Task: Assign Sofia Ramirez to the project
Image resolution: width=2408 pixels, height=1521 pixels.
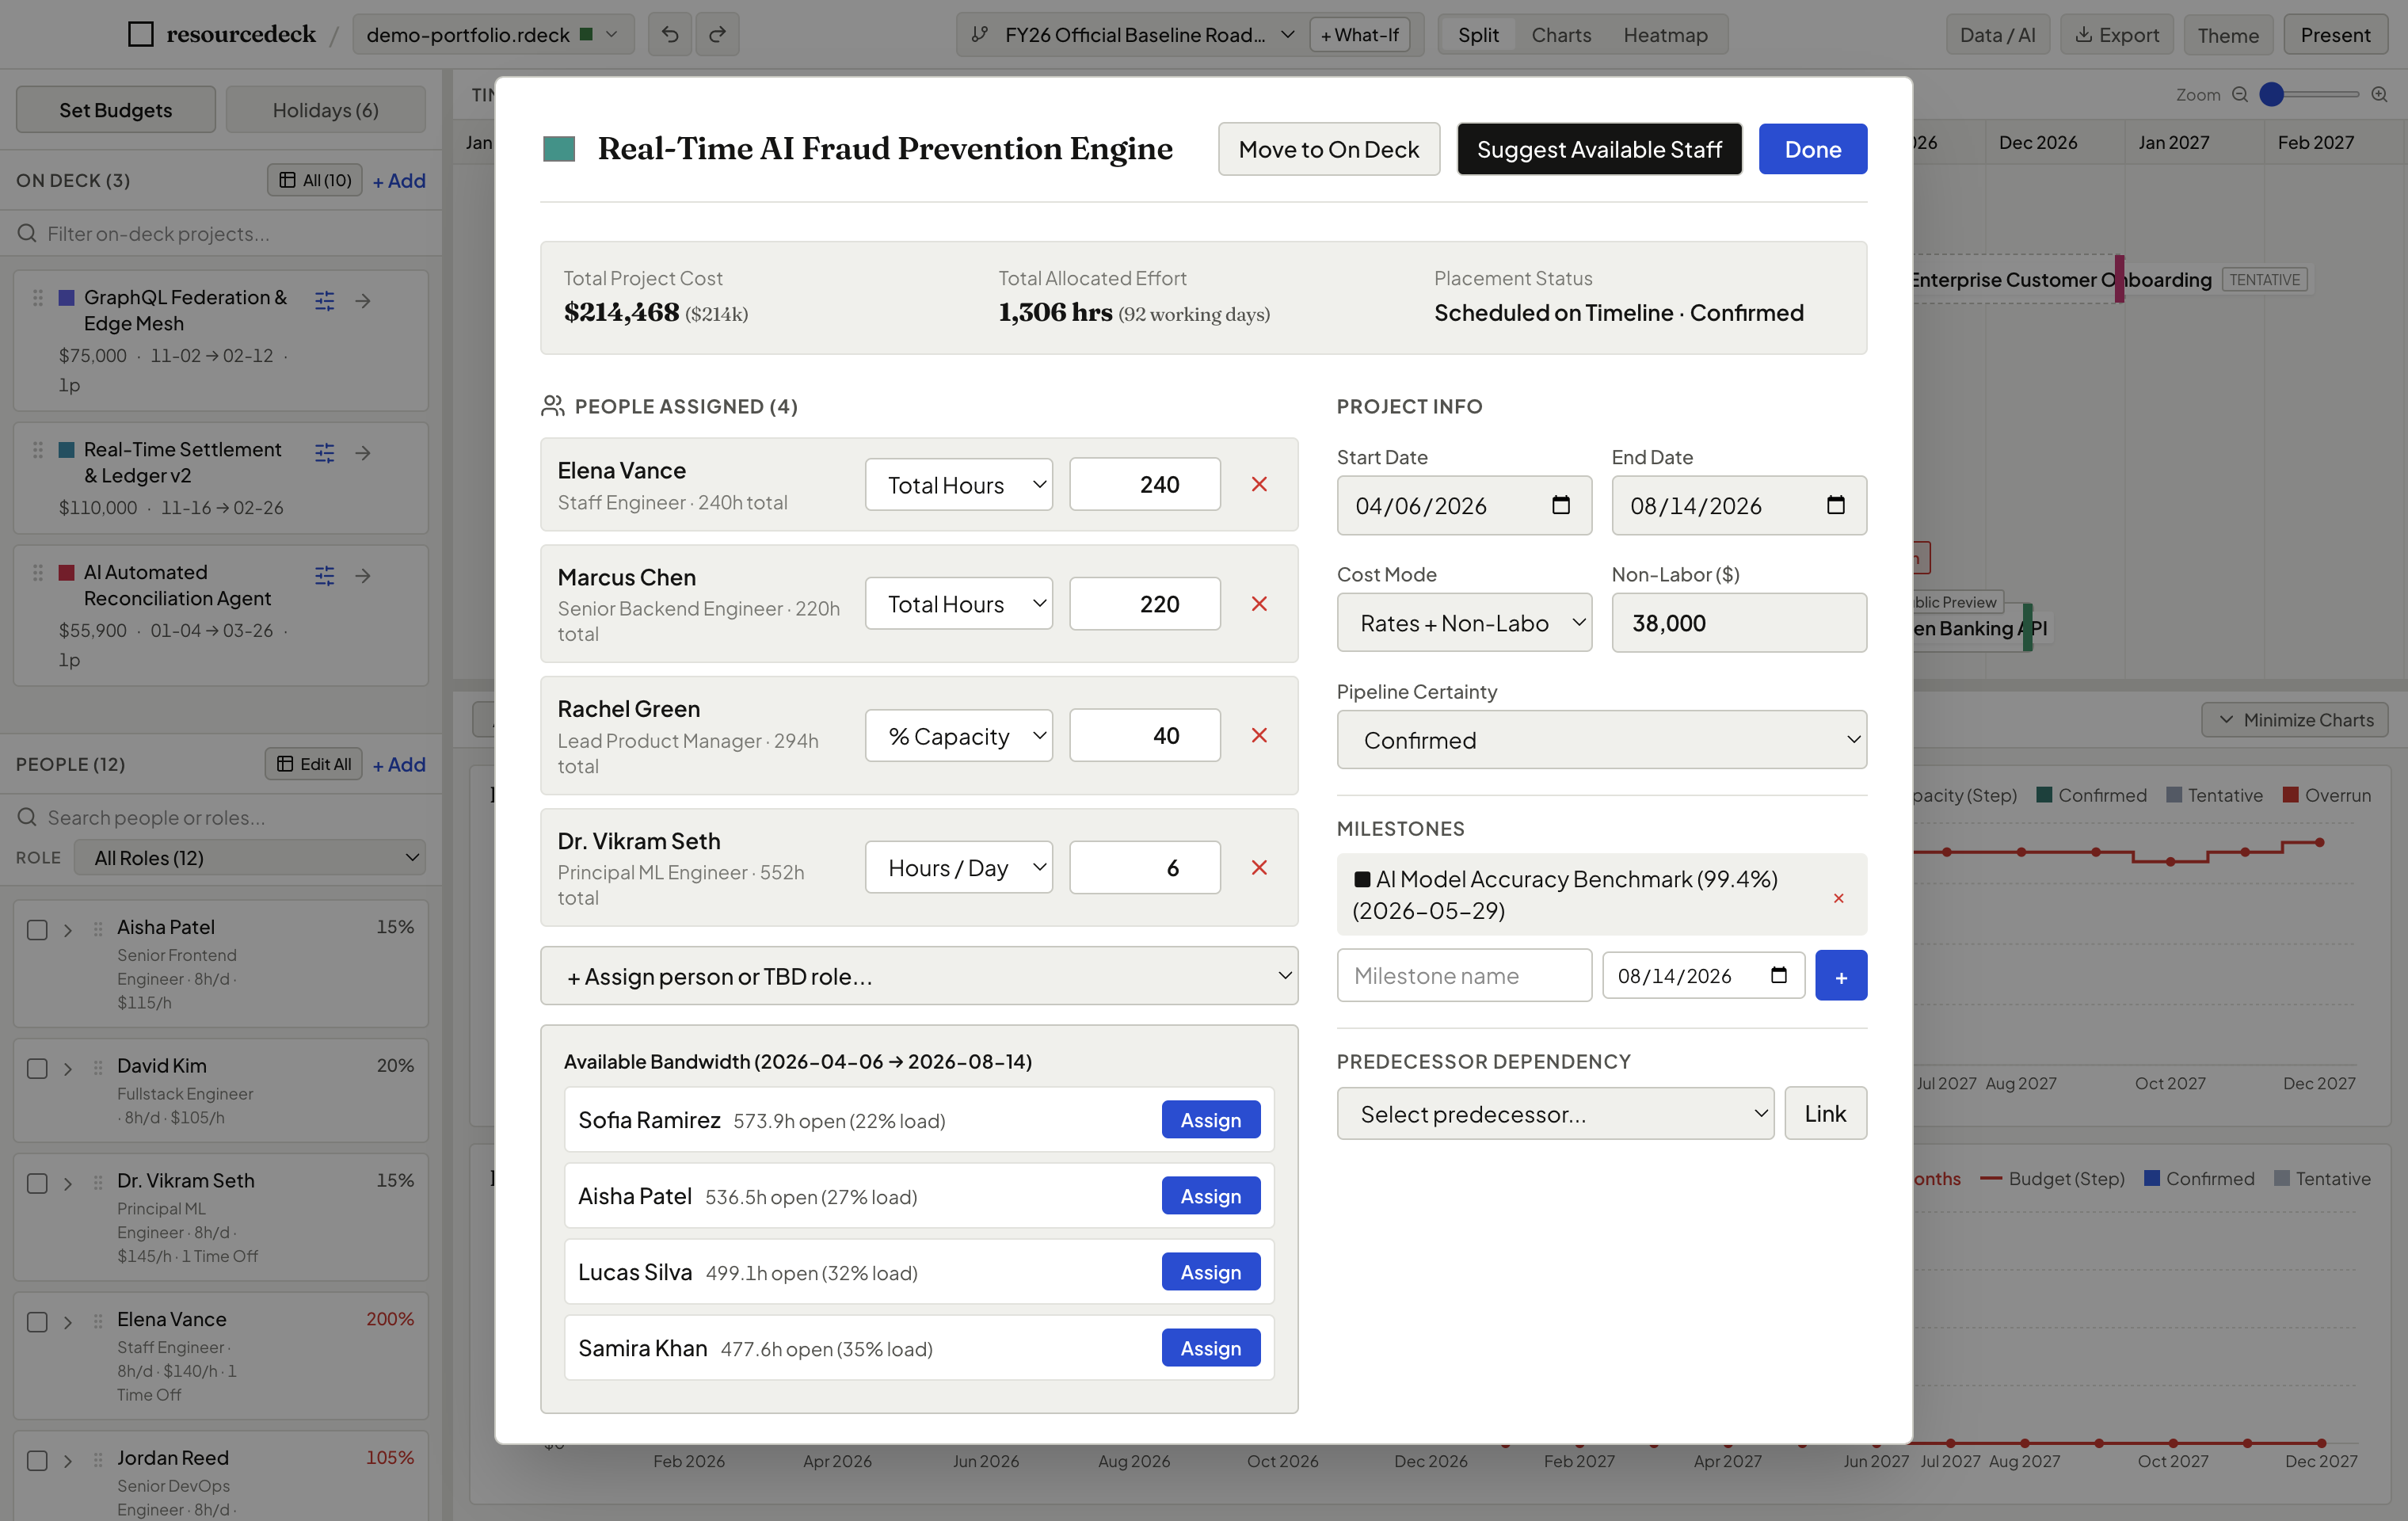Action: click(x=1210, y=1120)
